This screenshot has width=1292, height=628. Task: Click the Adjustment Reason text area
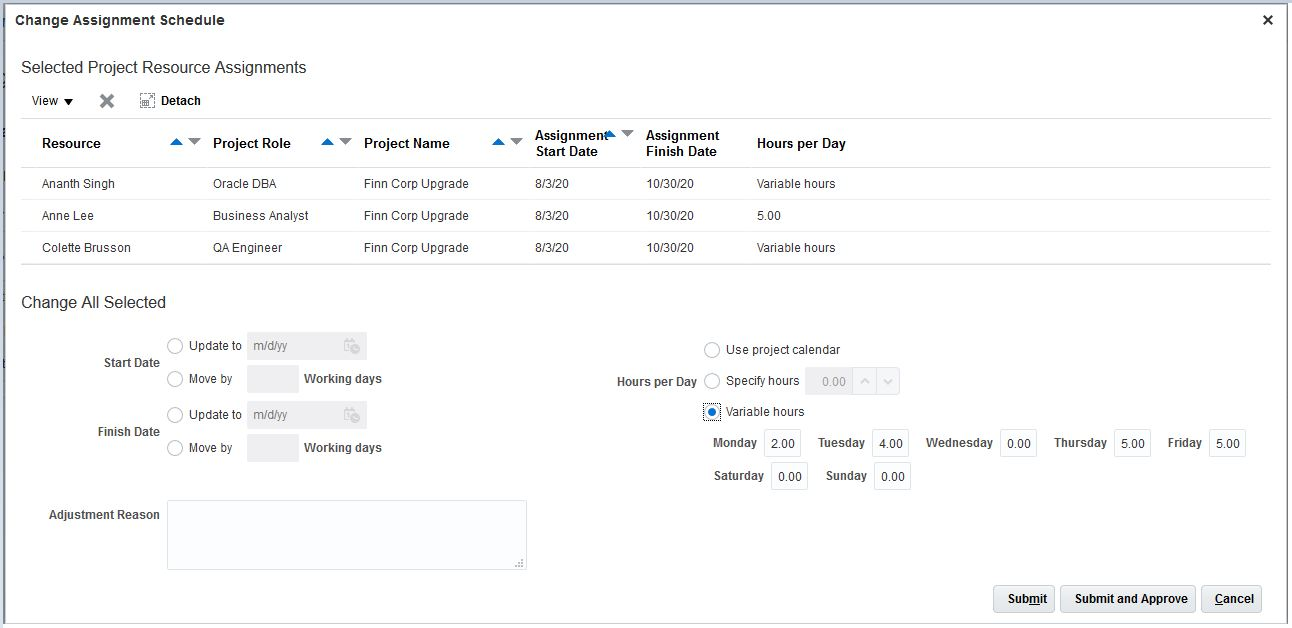(346, 535)
